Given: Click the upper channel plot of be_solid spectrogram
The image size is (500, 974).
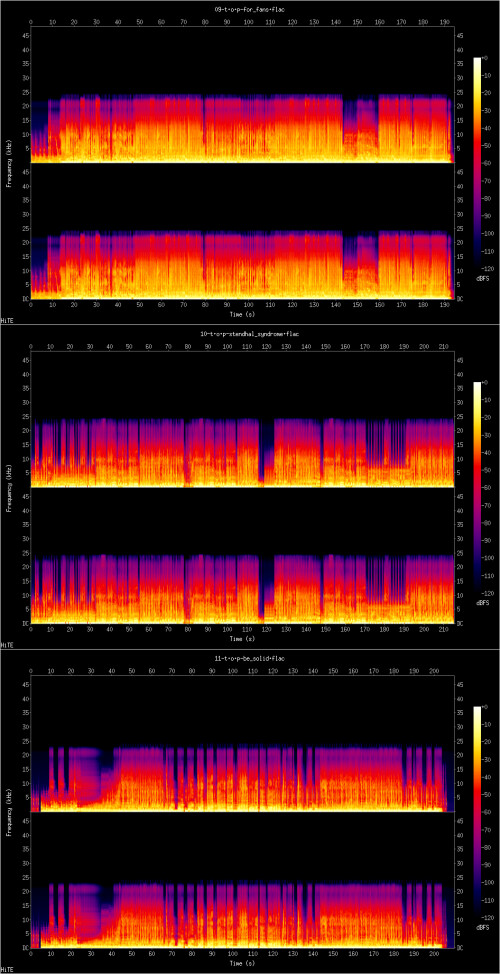Looking at the screenshot, I should [242, 743].
